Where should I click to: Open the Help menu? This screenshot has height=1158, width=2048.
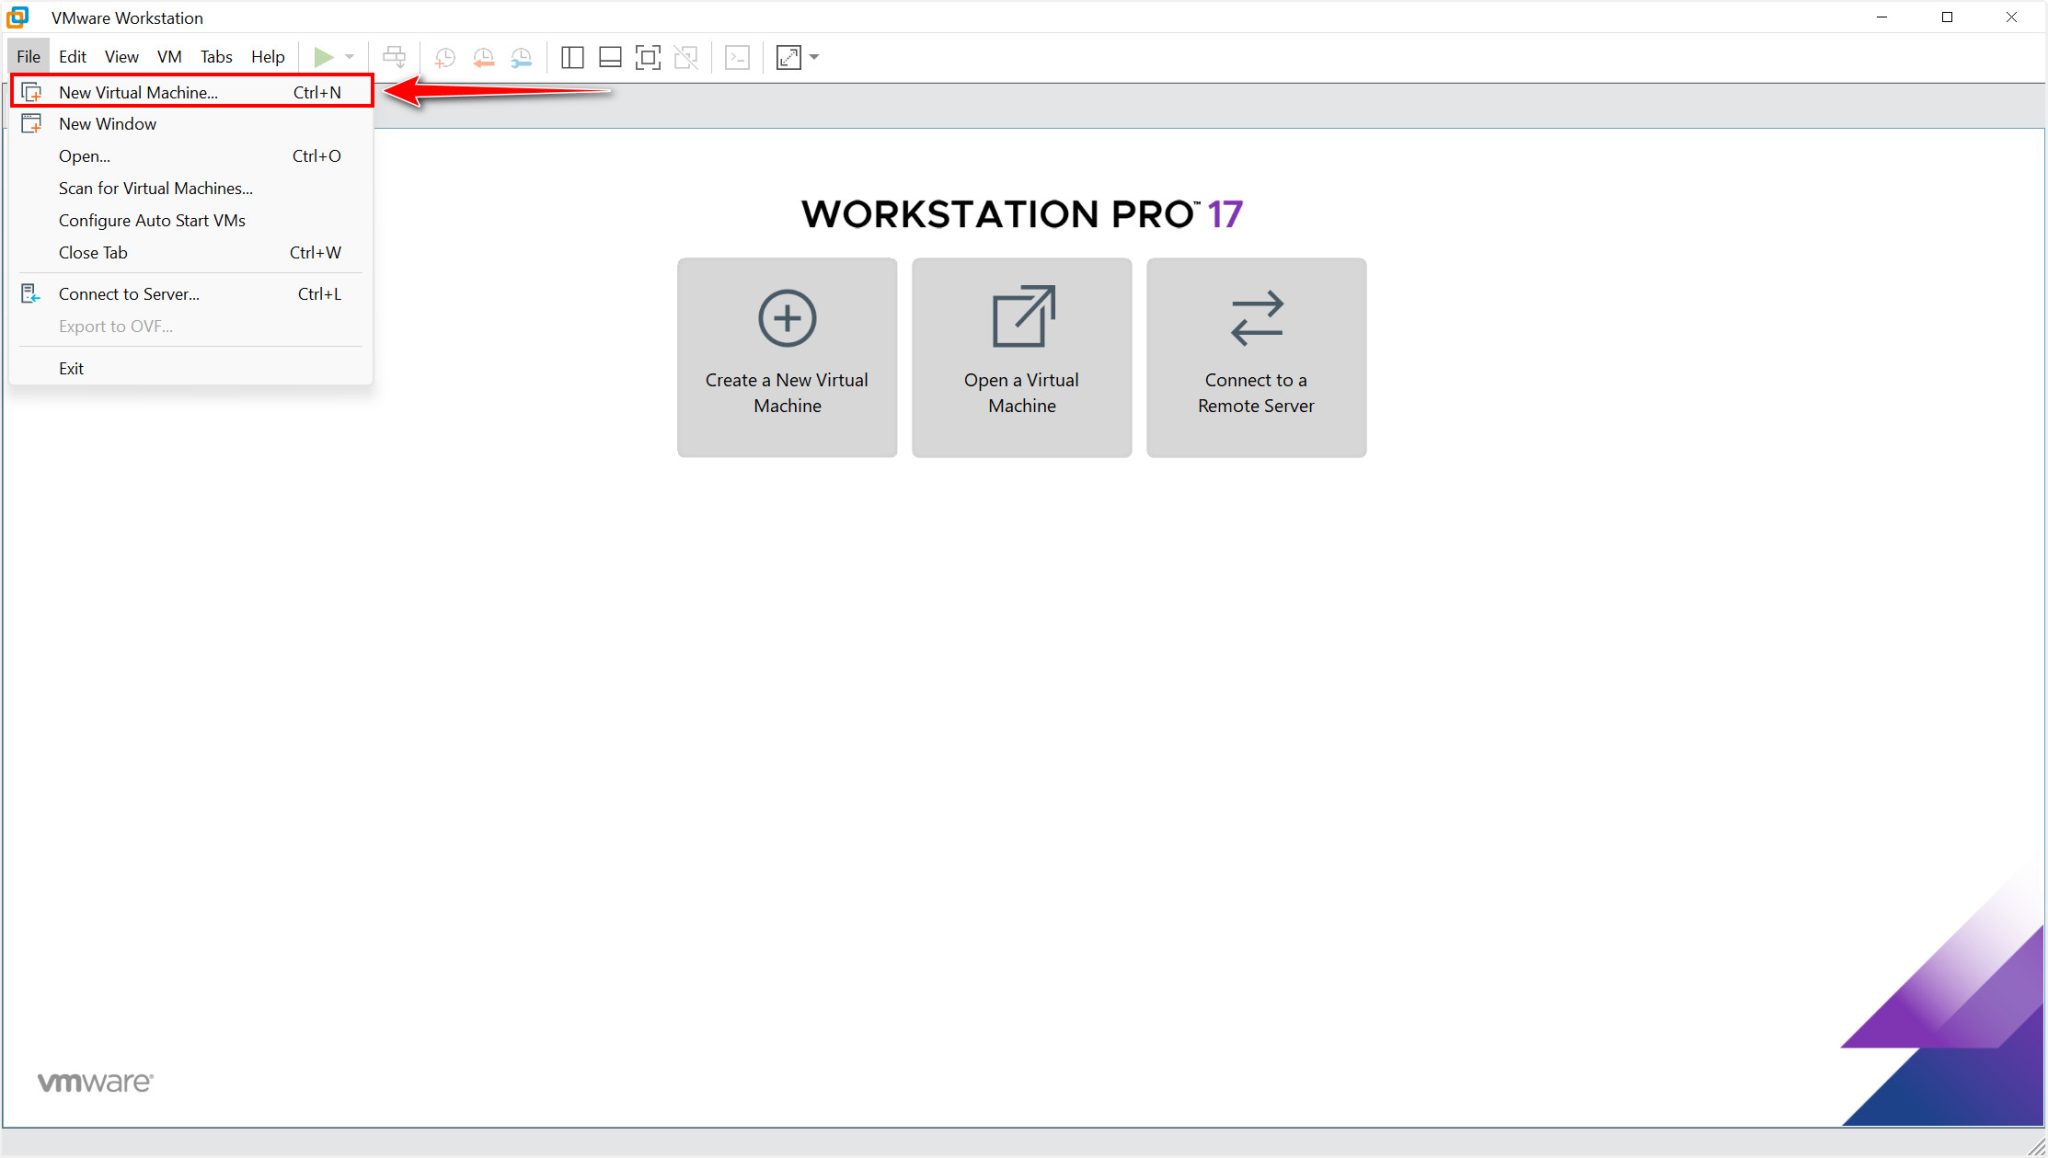(267, 56)
